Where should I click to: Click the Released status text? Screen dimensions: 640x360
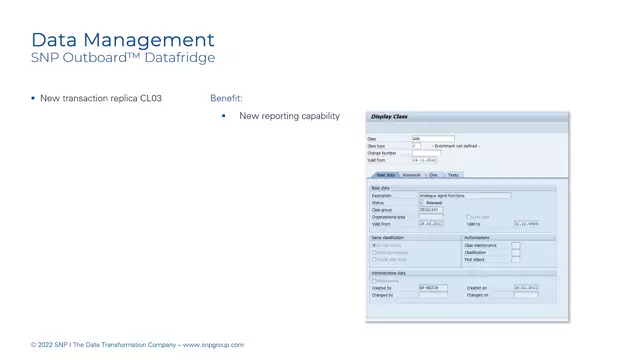point(434,203)
